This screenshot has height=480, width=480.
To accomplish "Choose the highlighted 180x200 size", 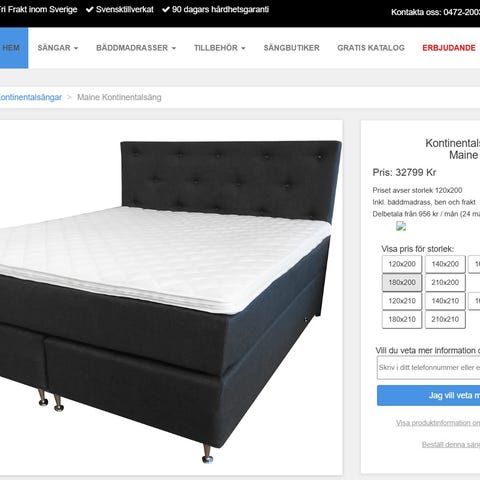I will 402,282.
